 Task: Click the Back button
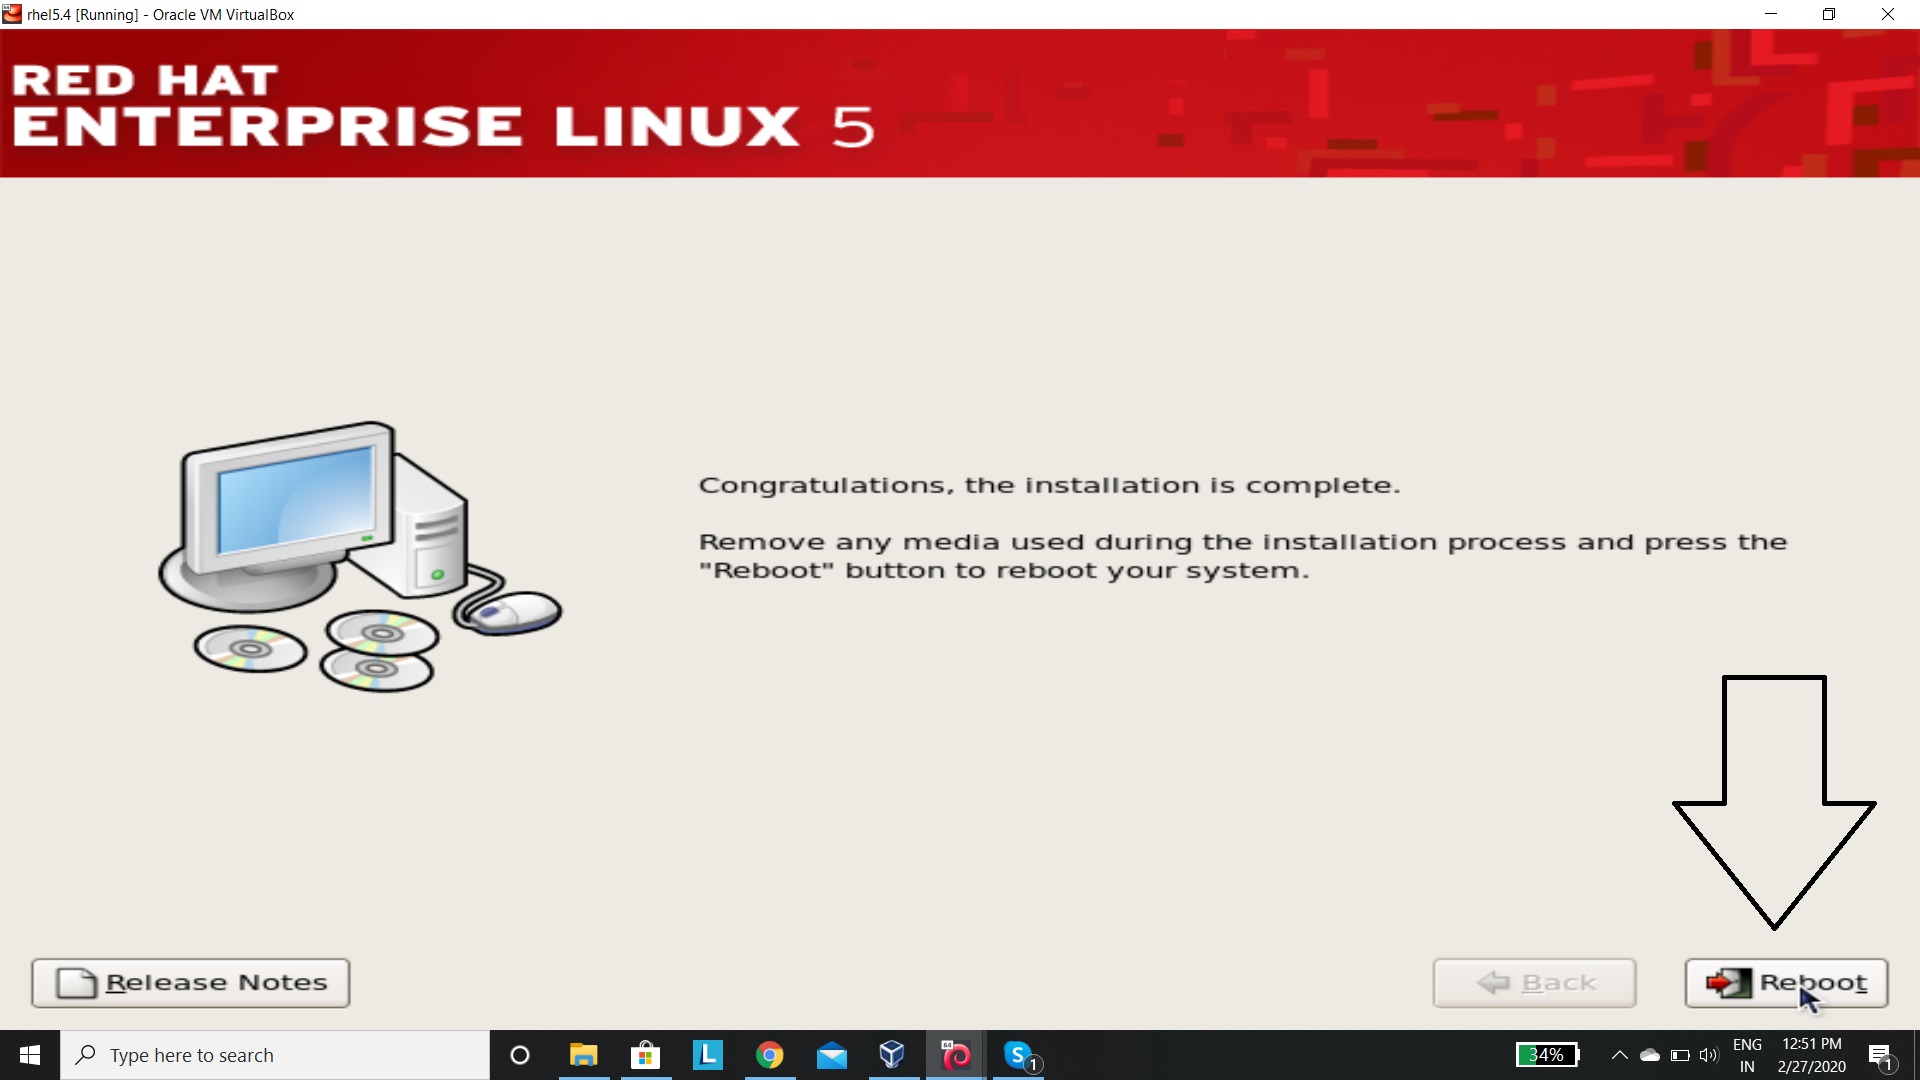(1534, 983)
